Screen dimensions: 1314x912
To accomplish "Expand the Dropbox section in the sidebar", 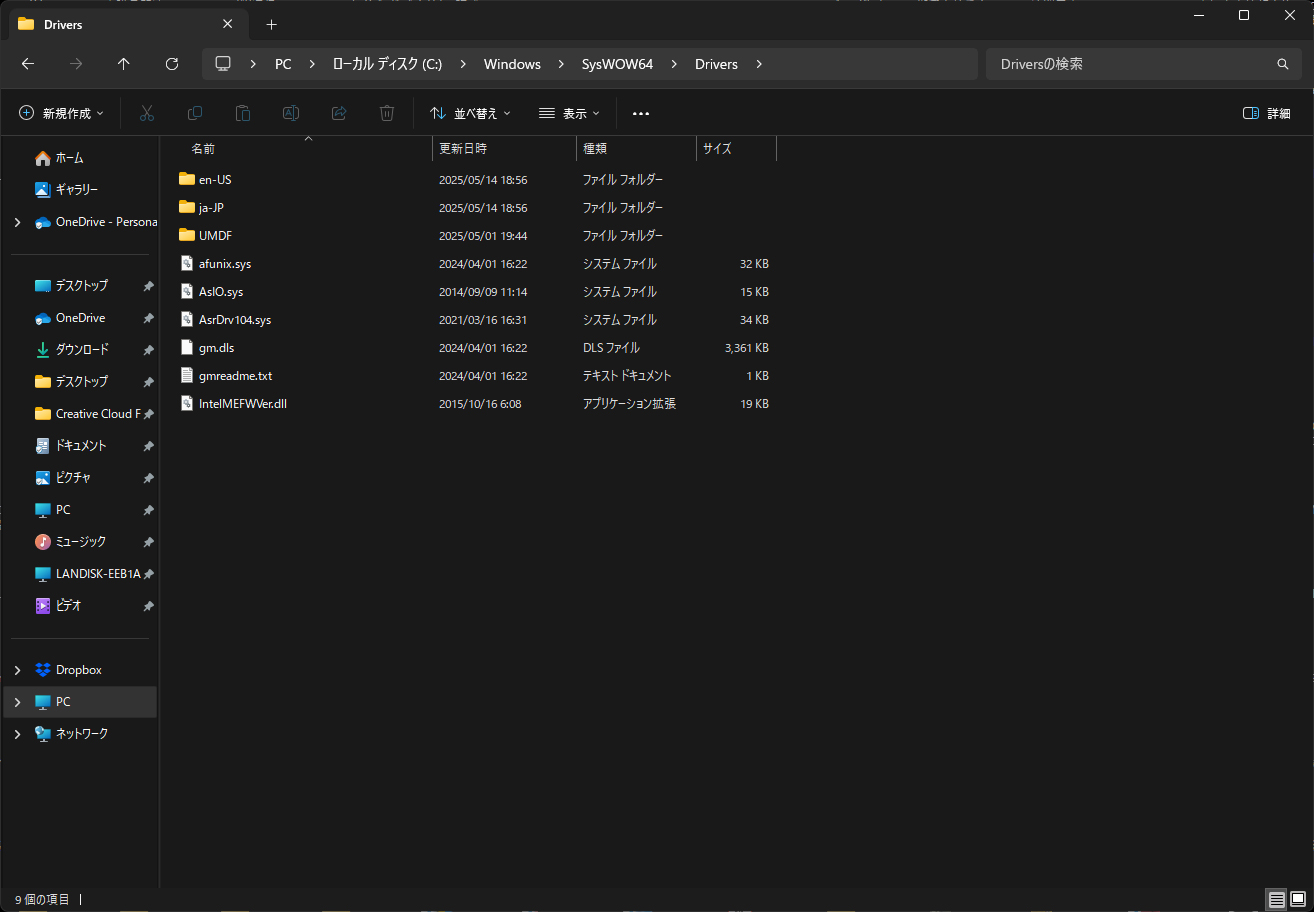I will [x=16, y=669].
